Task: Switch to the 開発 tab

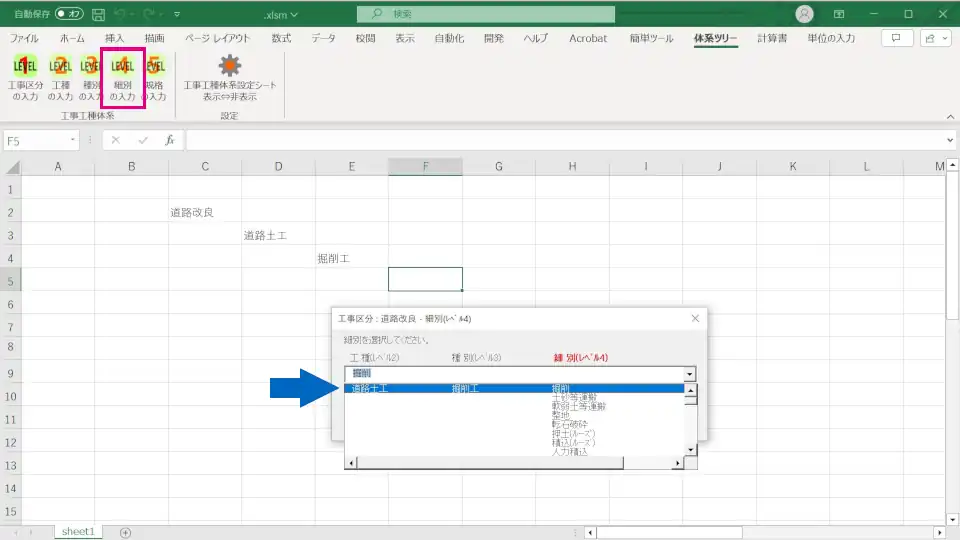Action: (x=493, y=38)
